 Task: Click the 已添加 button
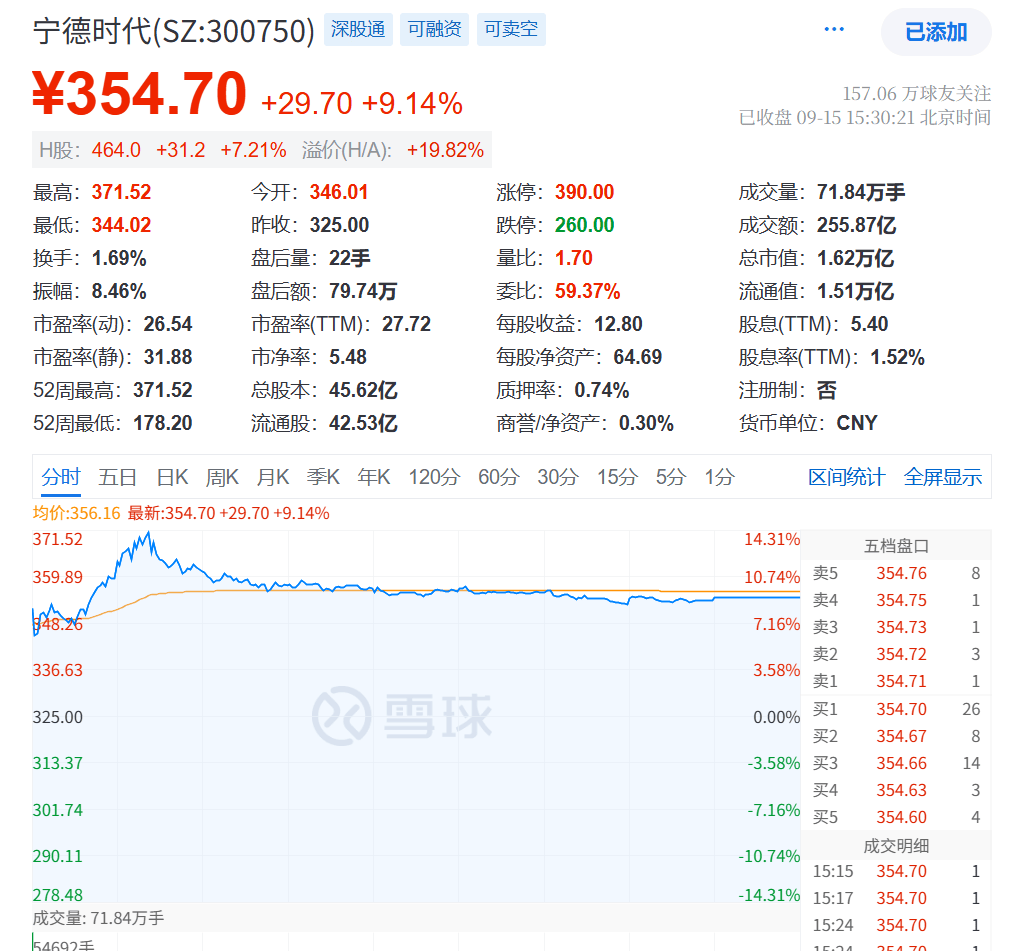pyautogui.click(x=936, y=32)
